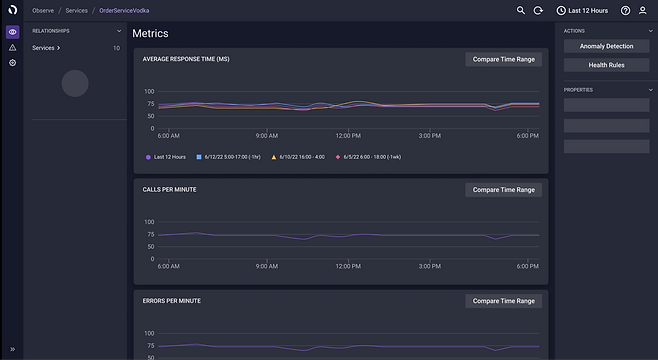Click the Services count 10

point(116,48)
